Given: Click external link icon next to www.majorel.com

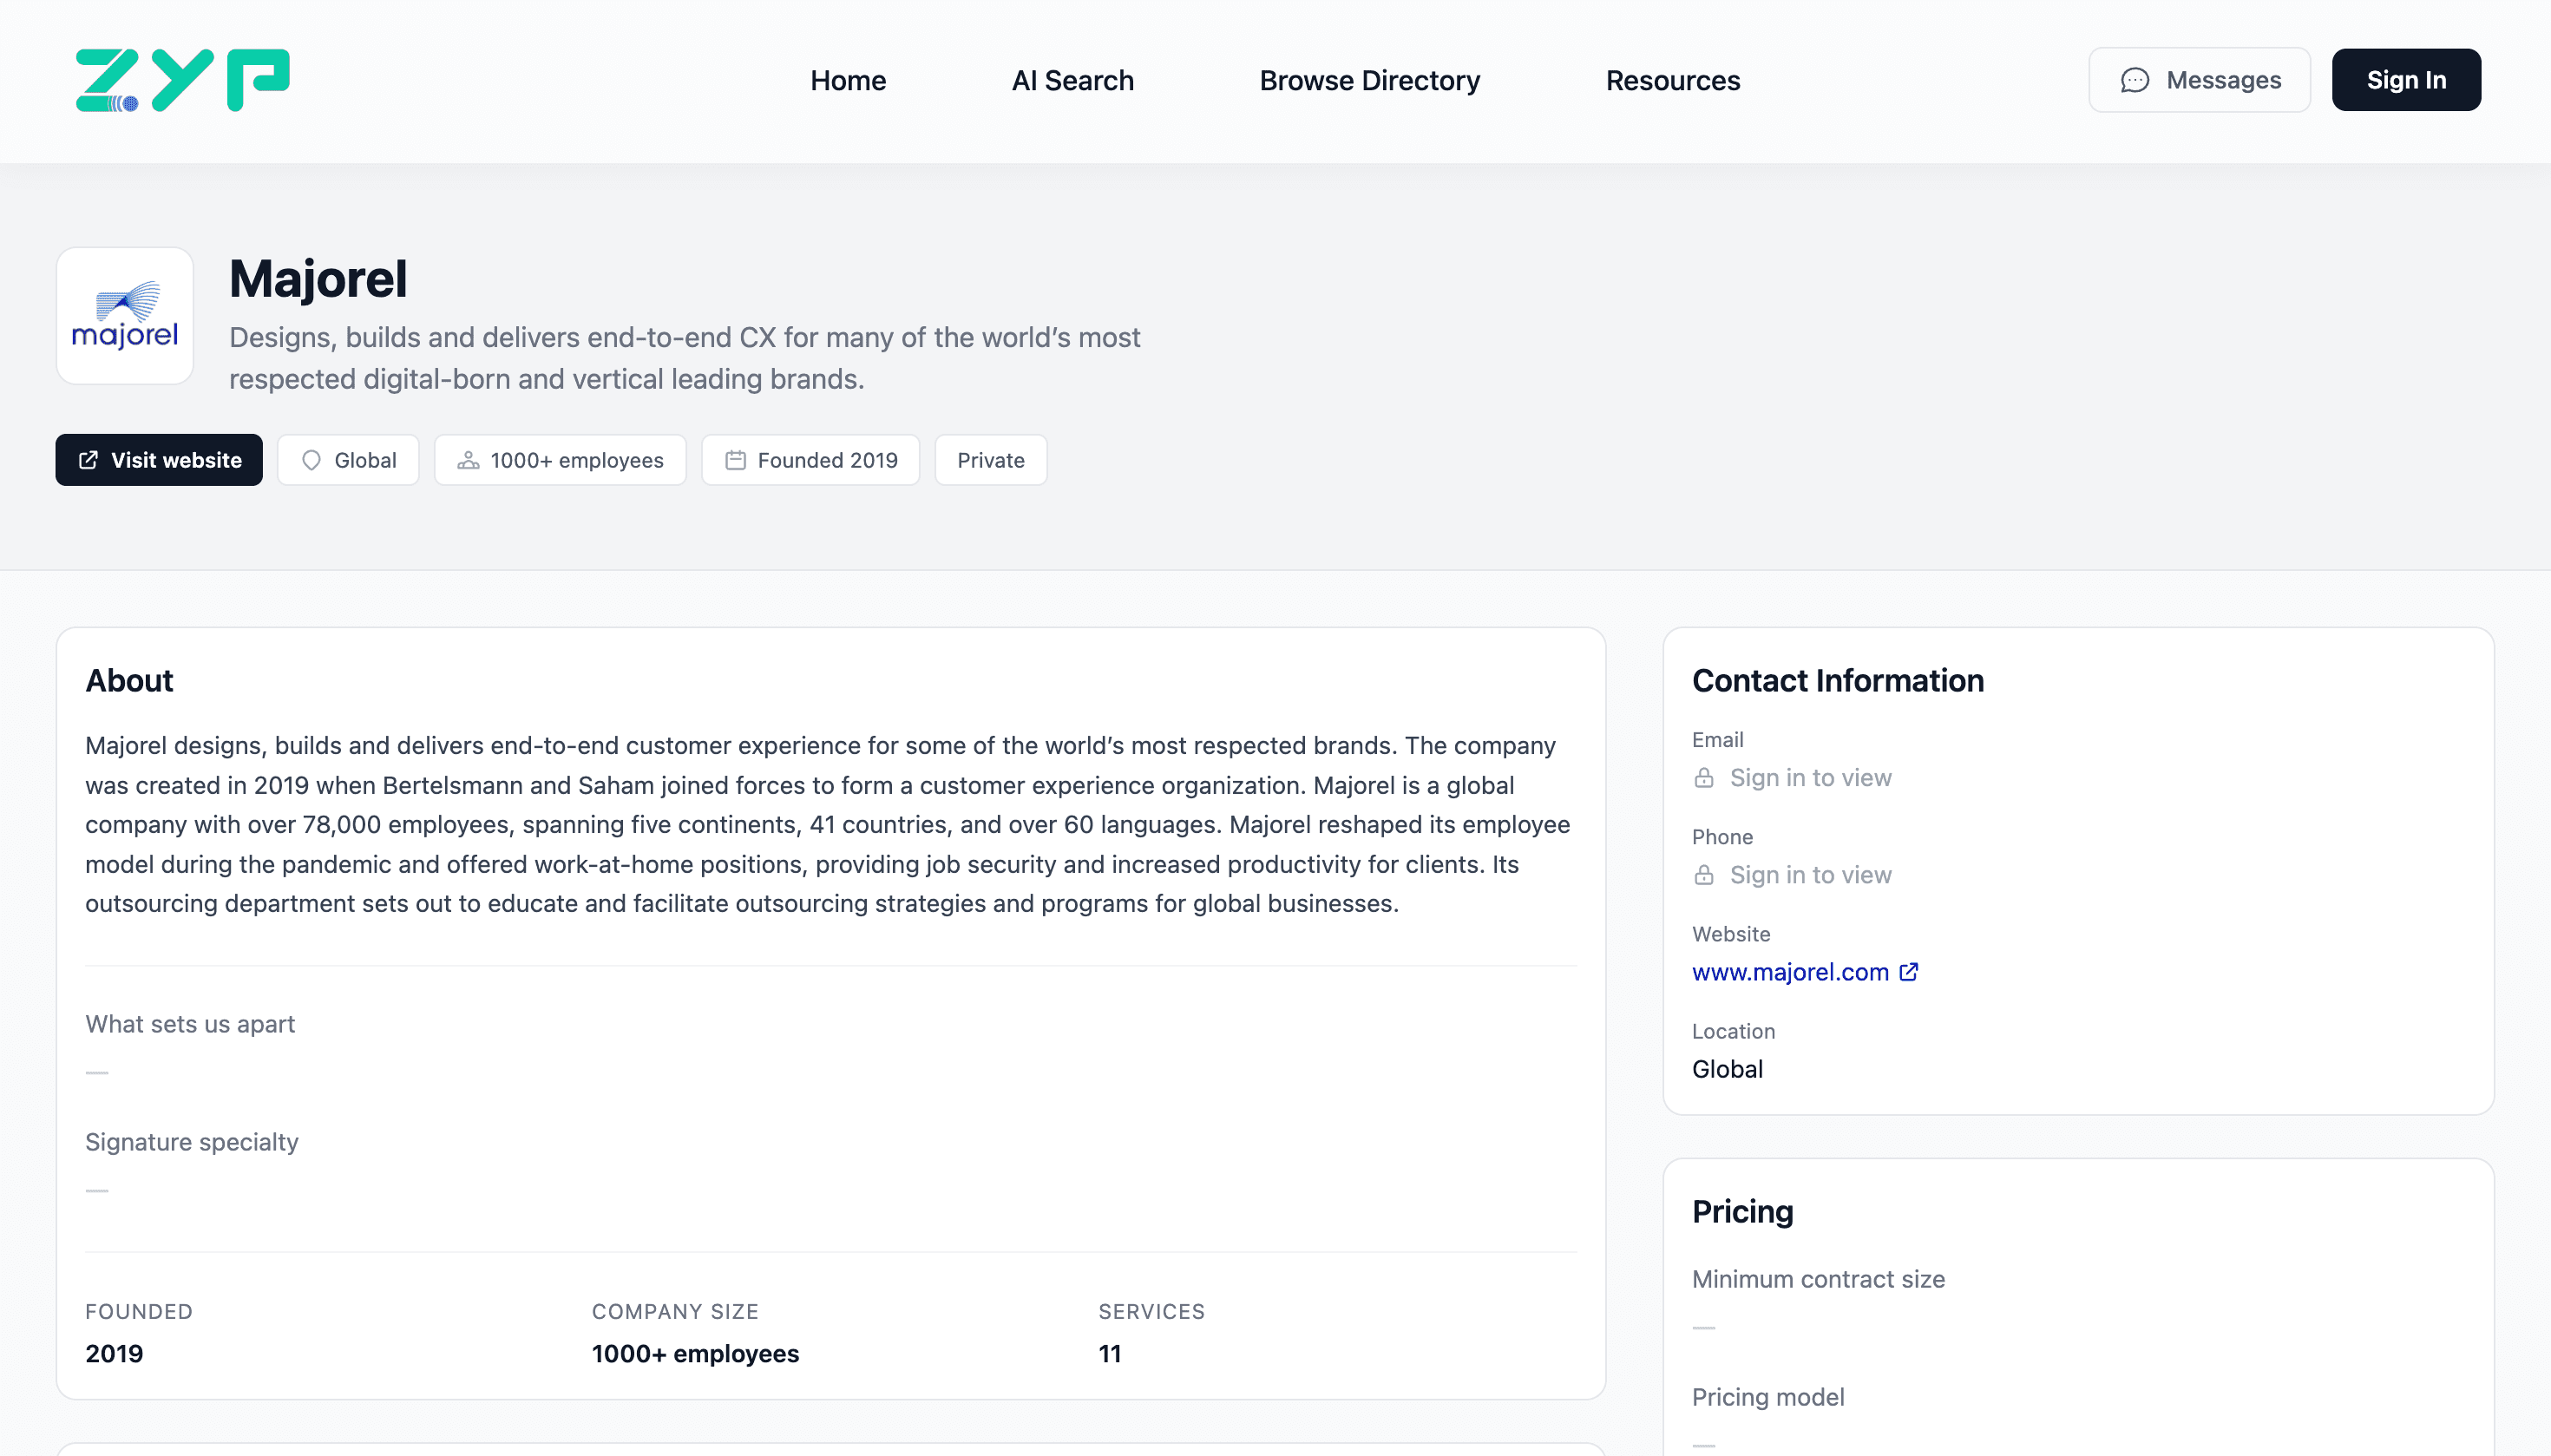Looking at the screenshot, I should [1909, 972].
